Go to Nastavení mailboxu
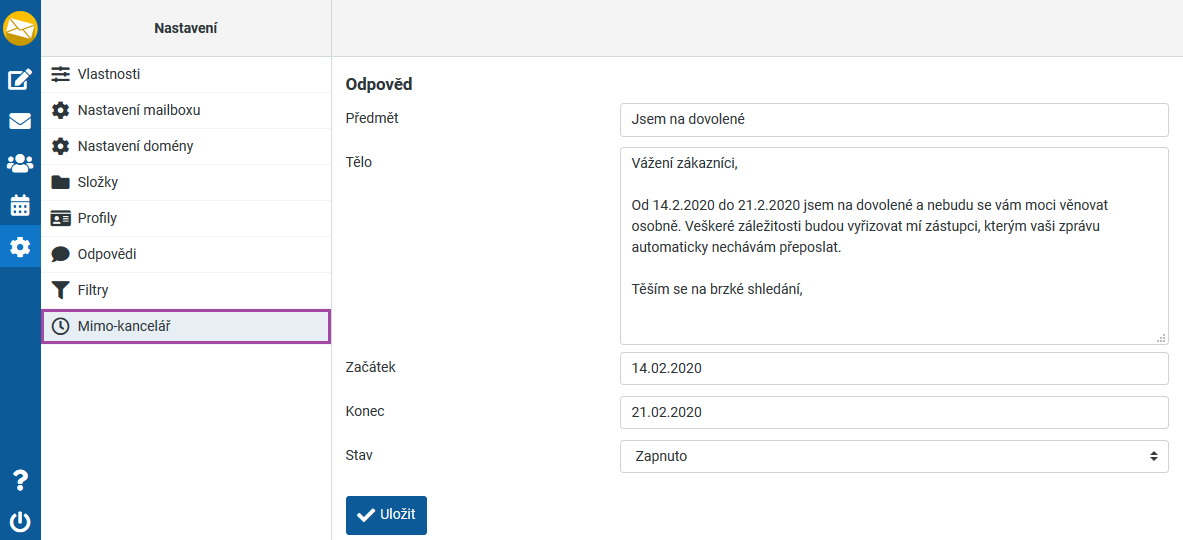The width and height of the screenshot is (1183, 540). click(x=145, y=110)
